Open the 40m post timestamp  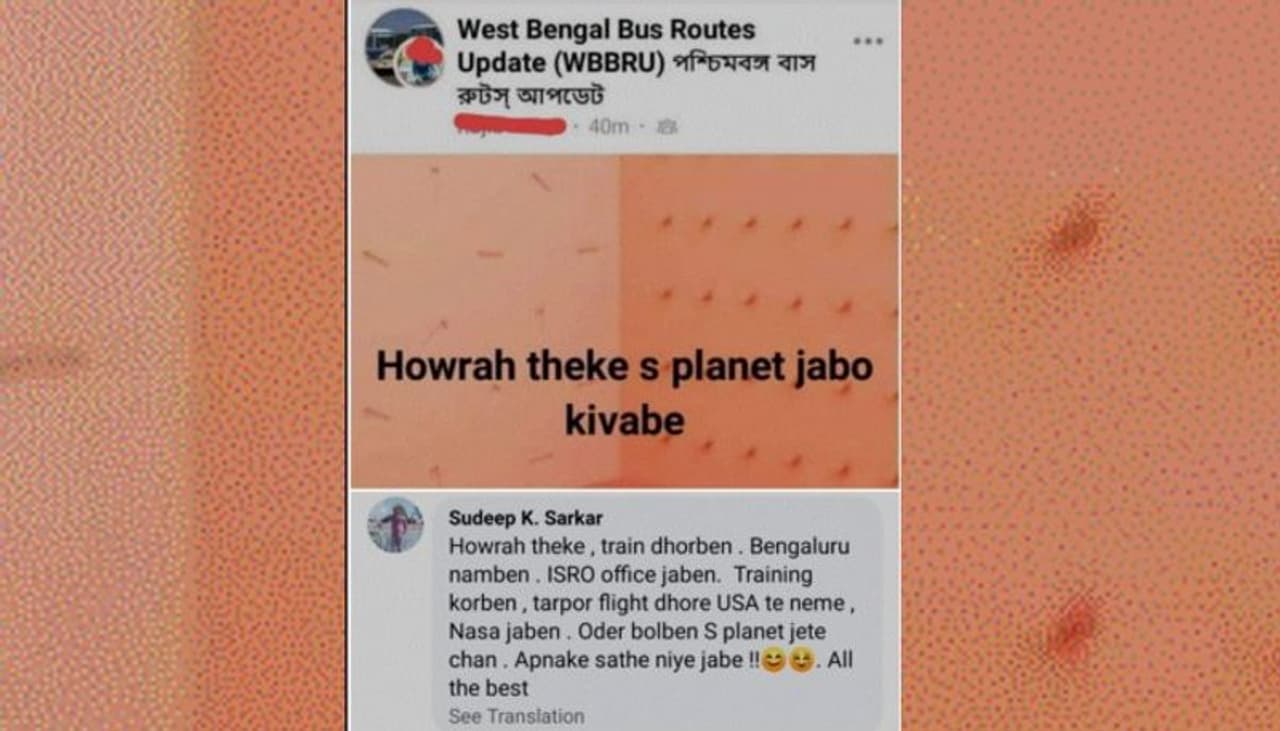click(x=608, y=127)
